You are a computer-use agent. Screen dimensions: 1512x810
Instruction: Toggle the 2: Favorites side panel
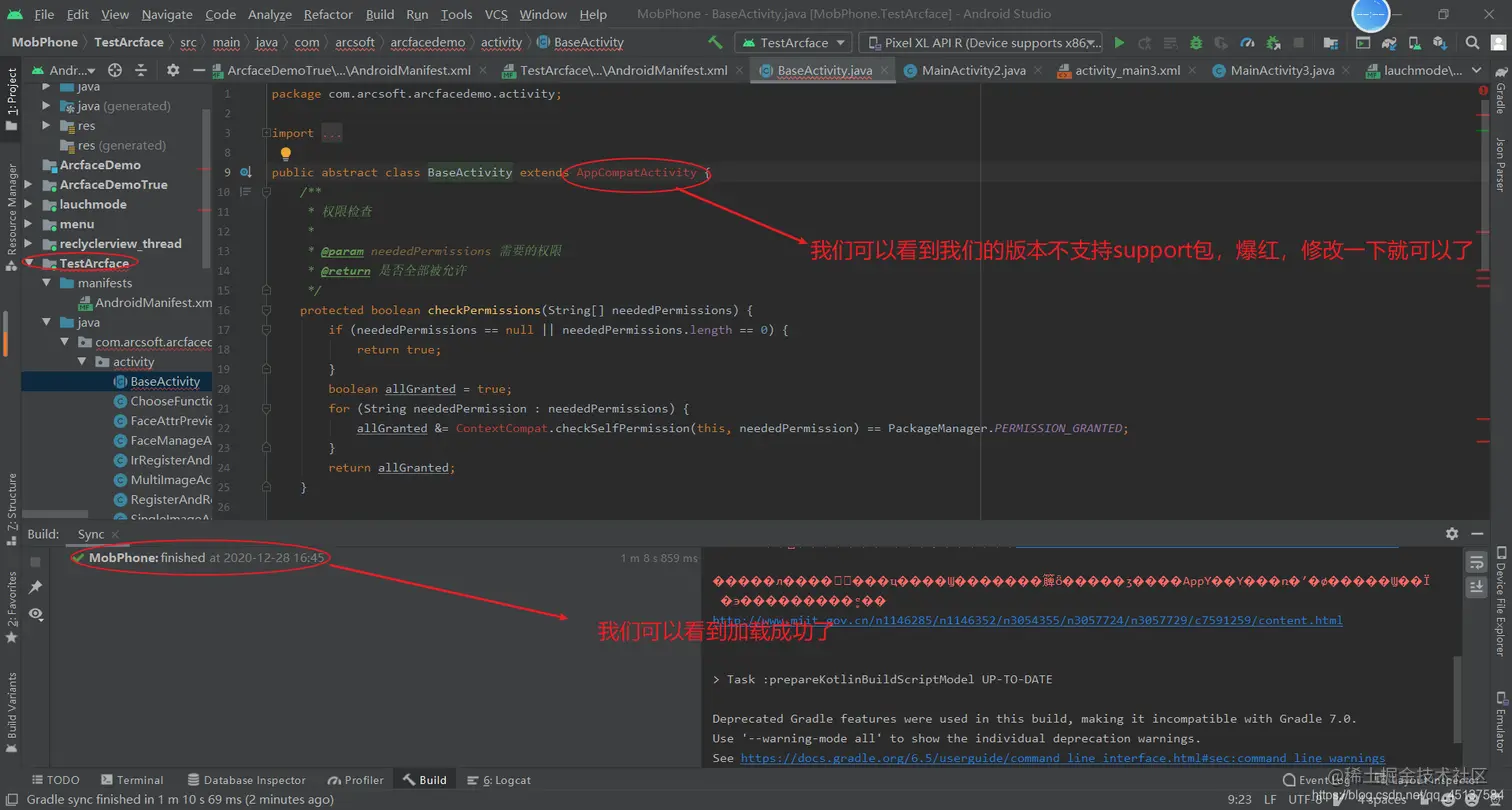12,608
